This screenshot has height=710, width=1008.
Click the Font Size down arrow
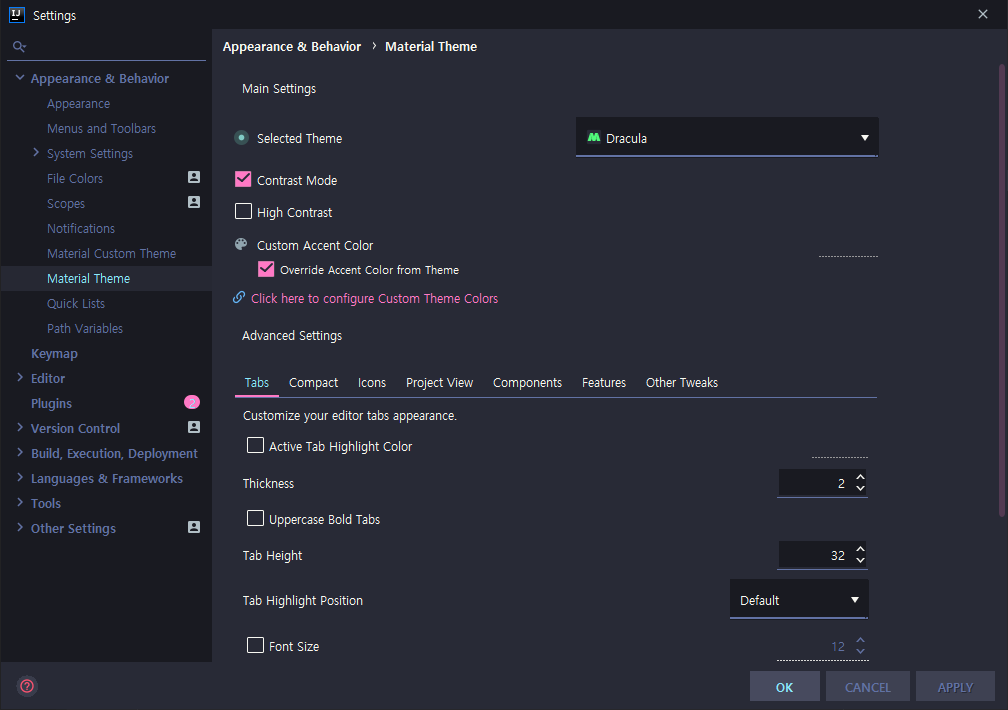(860, 651)
